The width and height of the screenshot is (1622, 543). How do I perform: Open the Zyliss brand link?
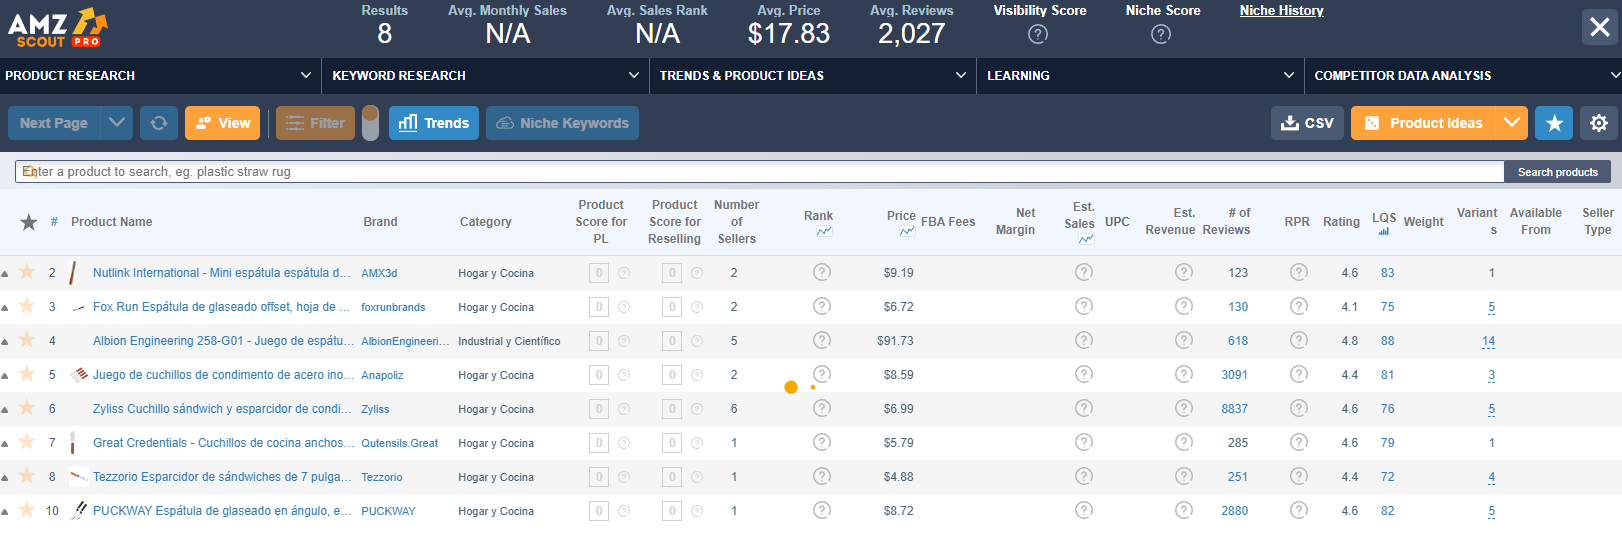pyautogui.click(x=375, y=409)
